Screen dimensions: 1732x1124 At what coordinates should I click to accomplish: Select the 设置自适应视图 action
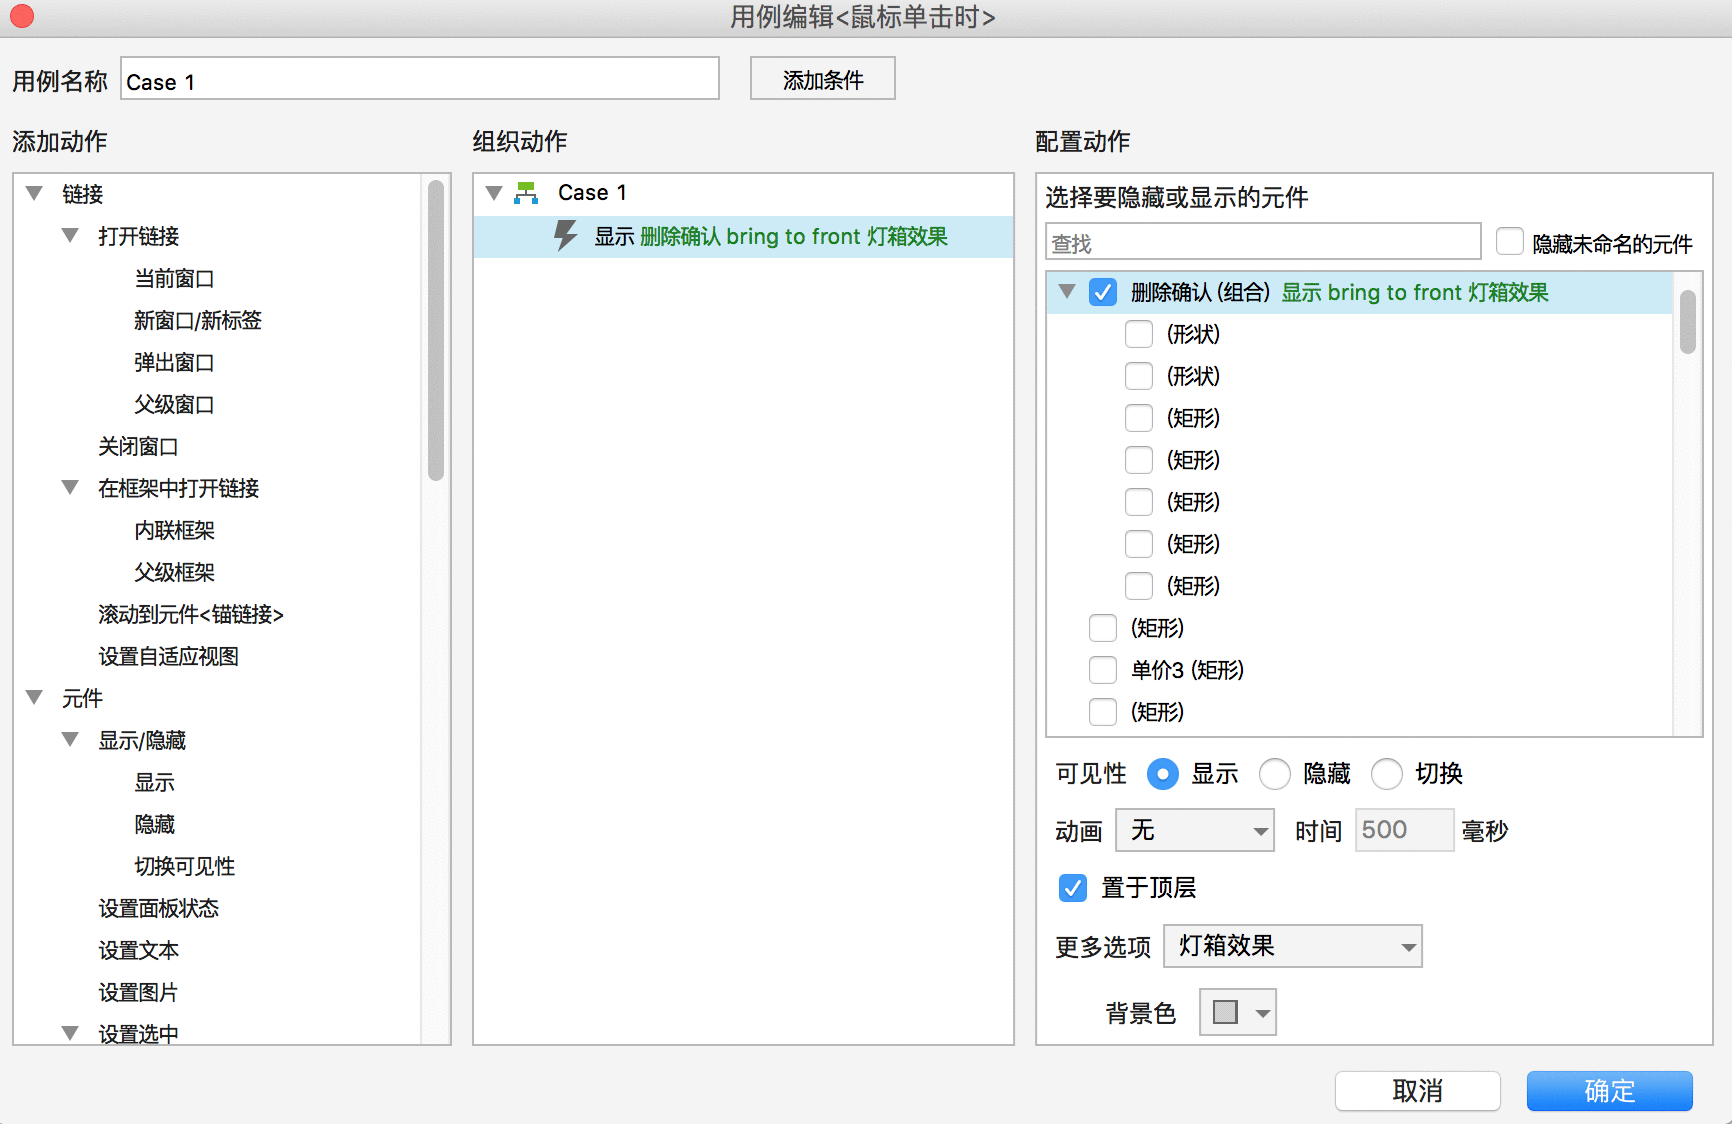pos(168,656)
